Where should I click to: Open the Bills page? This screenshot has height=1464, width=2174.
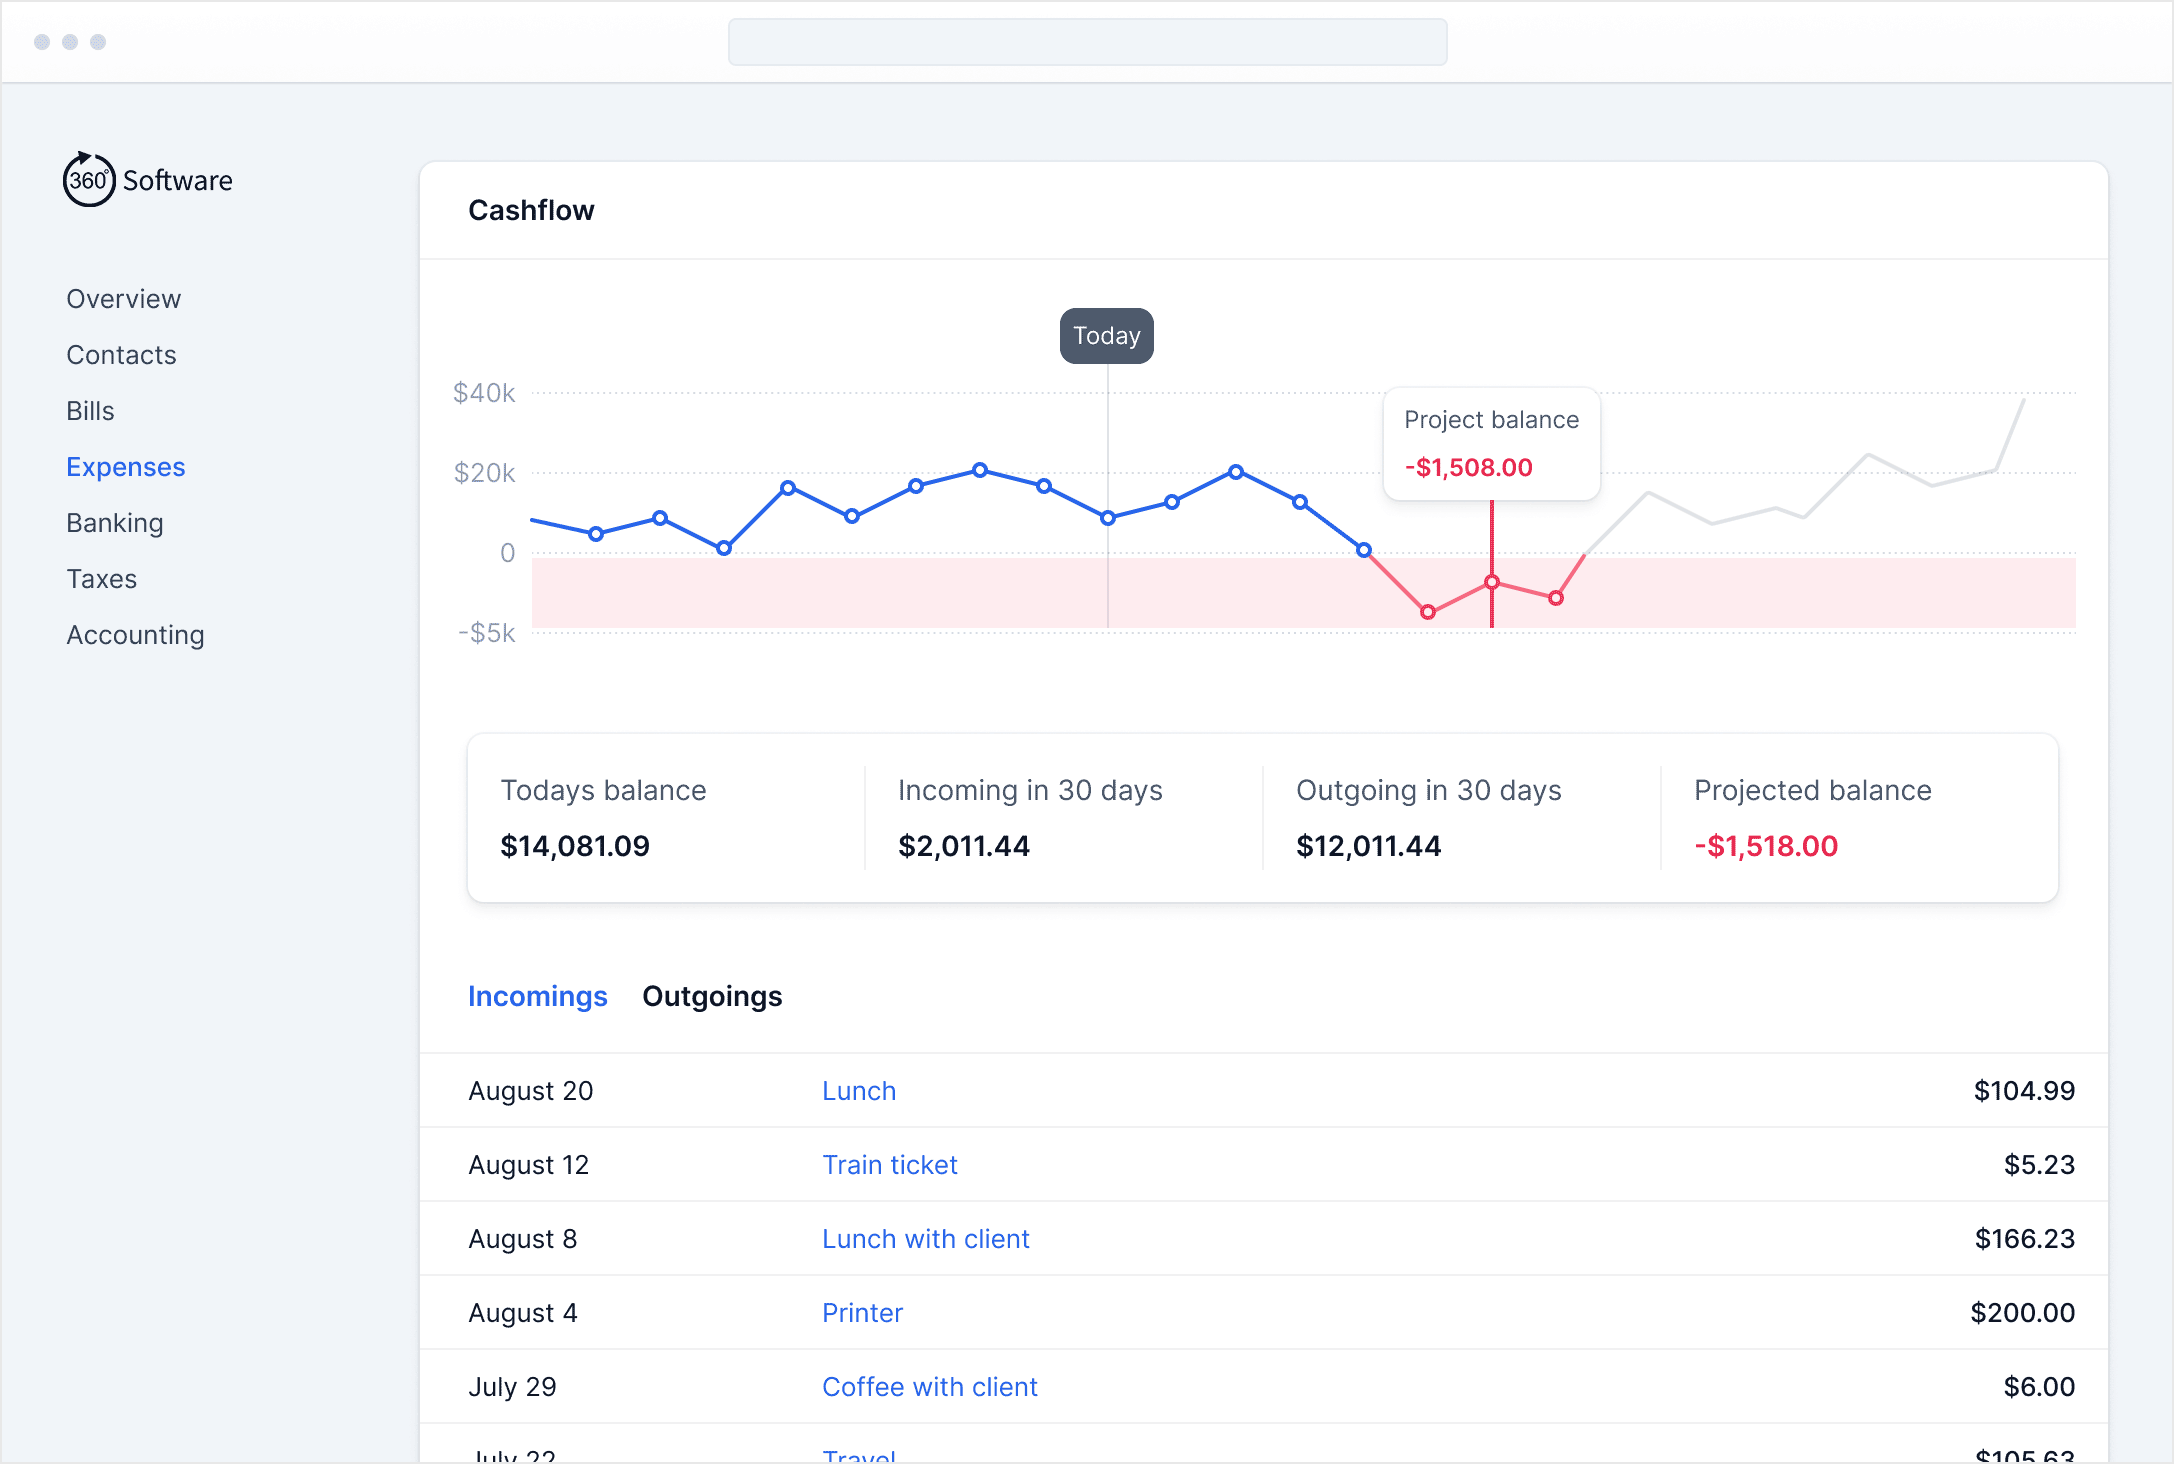90,411
